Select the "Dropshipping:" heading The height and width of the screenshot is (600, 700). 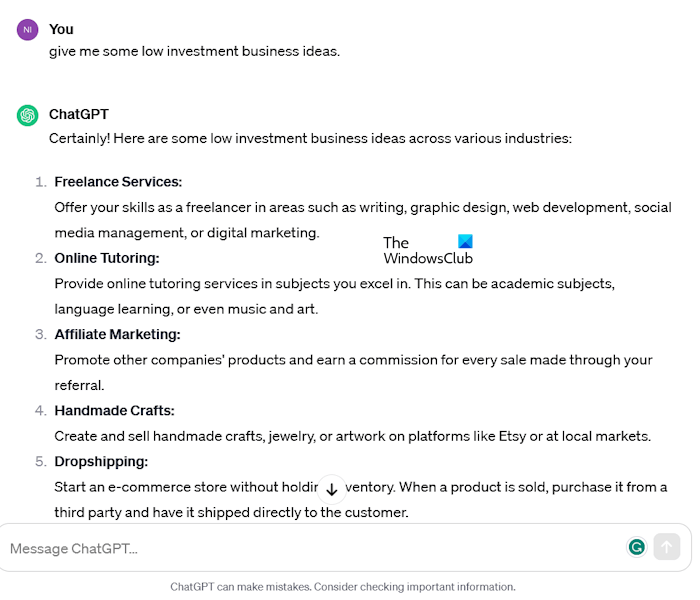pyautogui.click(x=101, y=461)
